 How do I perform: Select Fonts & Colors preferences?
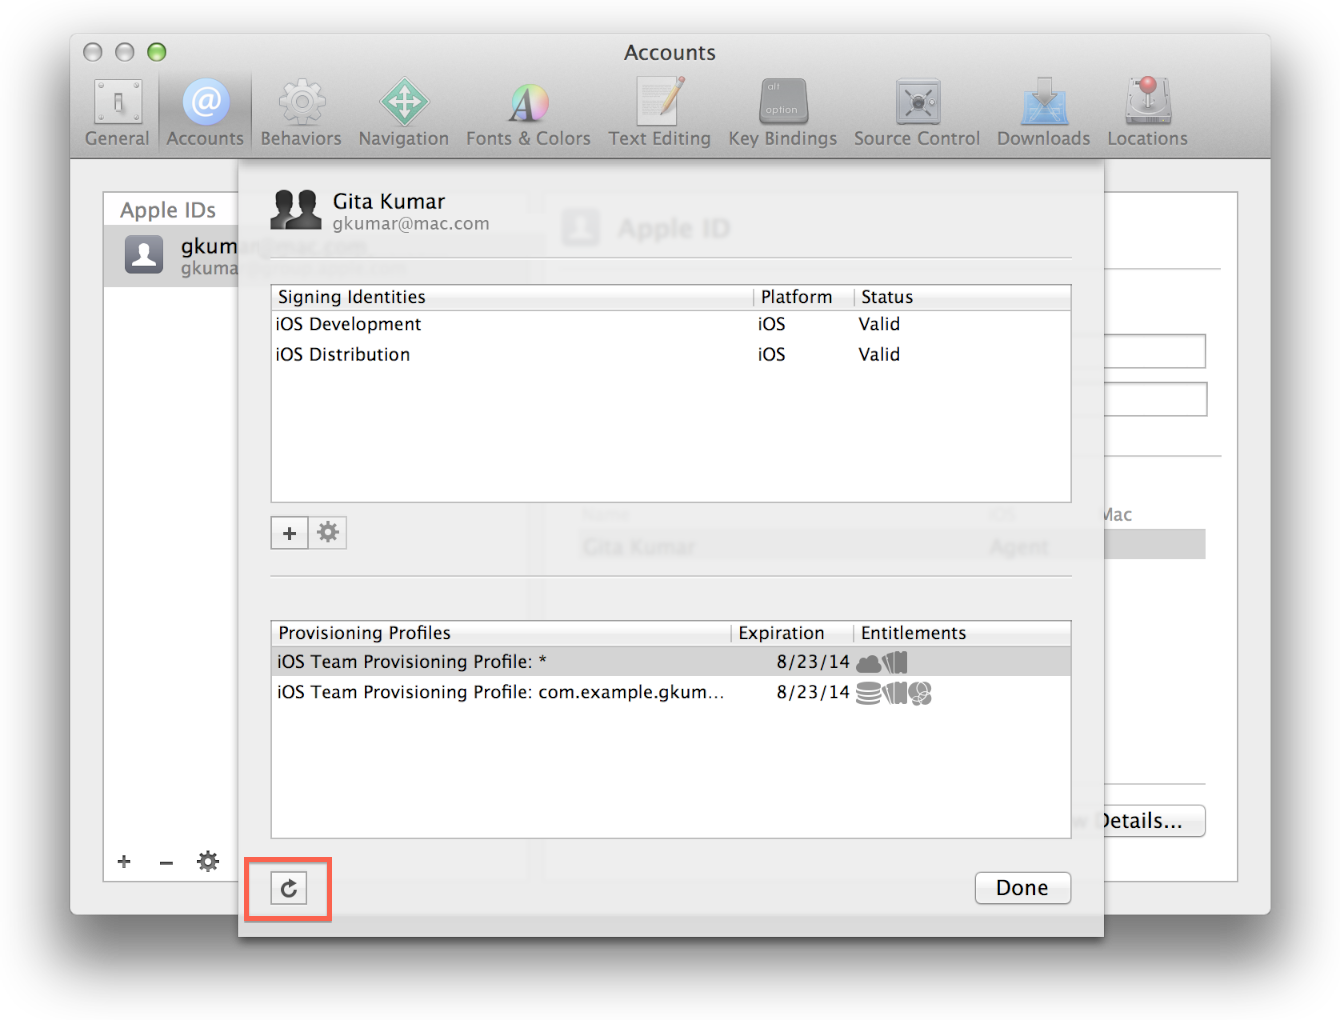click(x=528, y=113)
